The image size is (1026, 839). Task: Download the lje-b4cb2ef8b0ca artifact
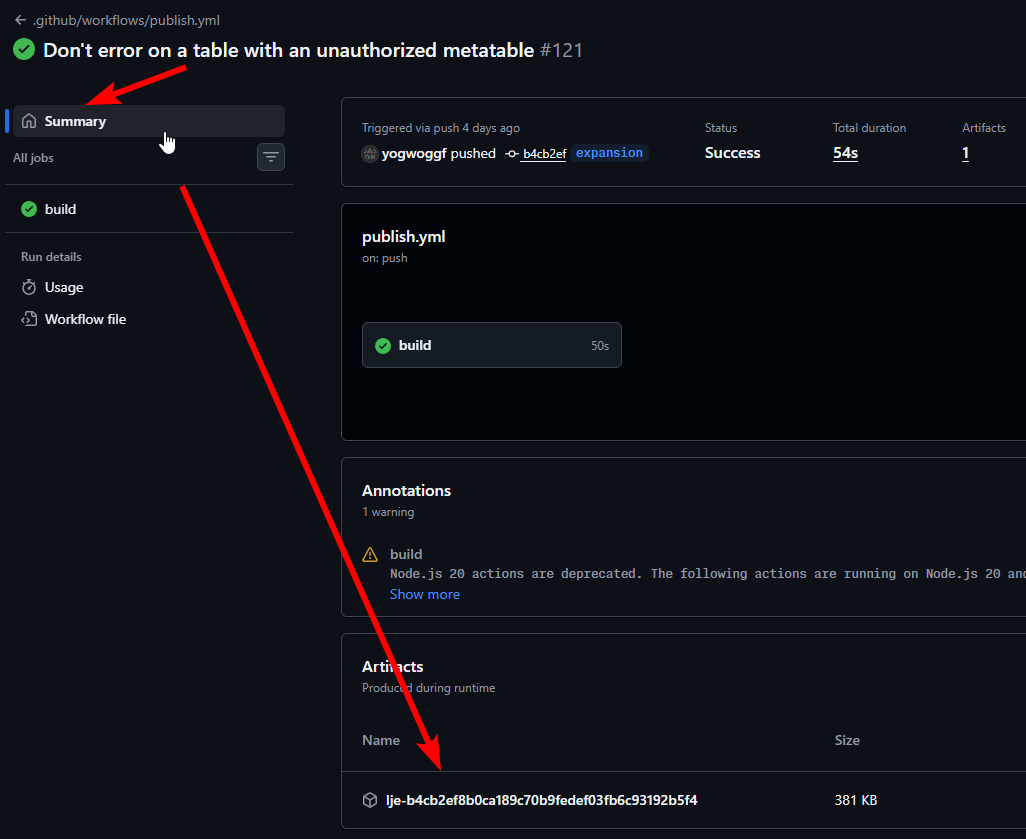pos(541,800)
